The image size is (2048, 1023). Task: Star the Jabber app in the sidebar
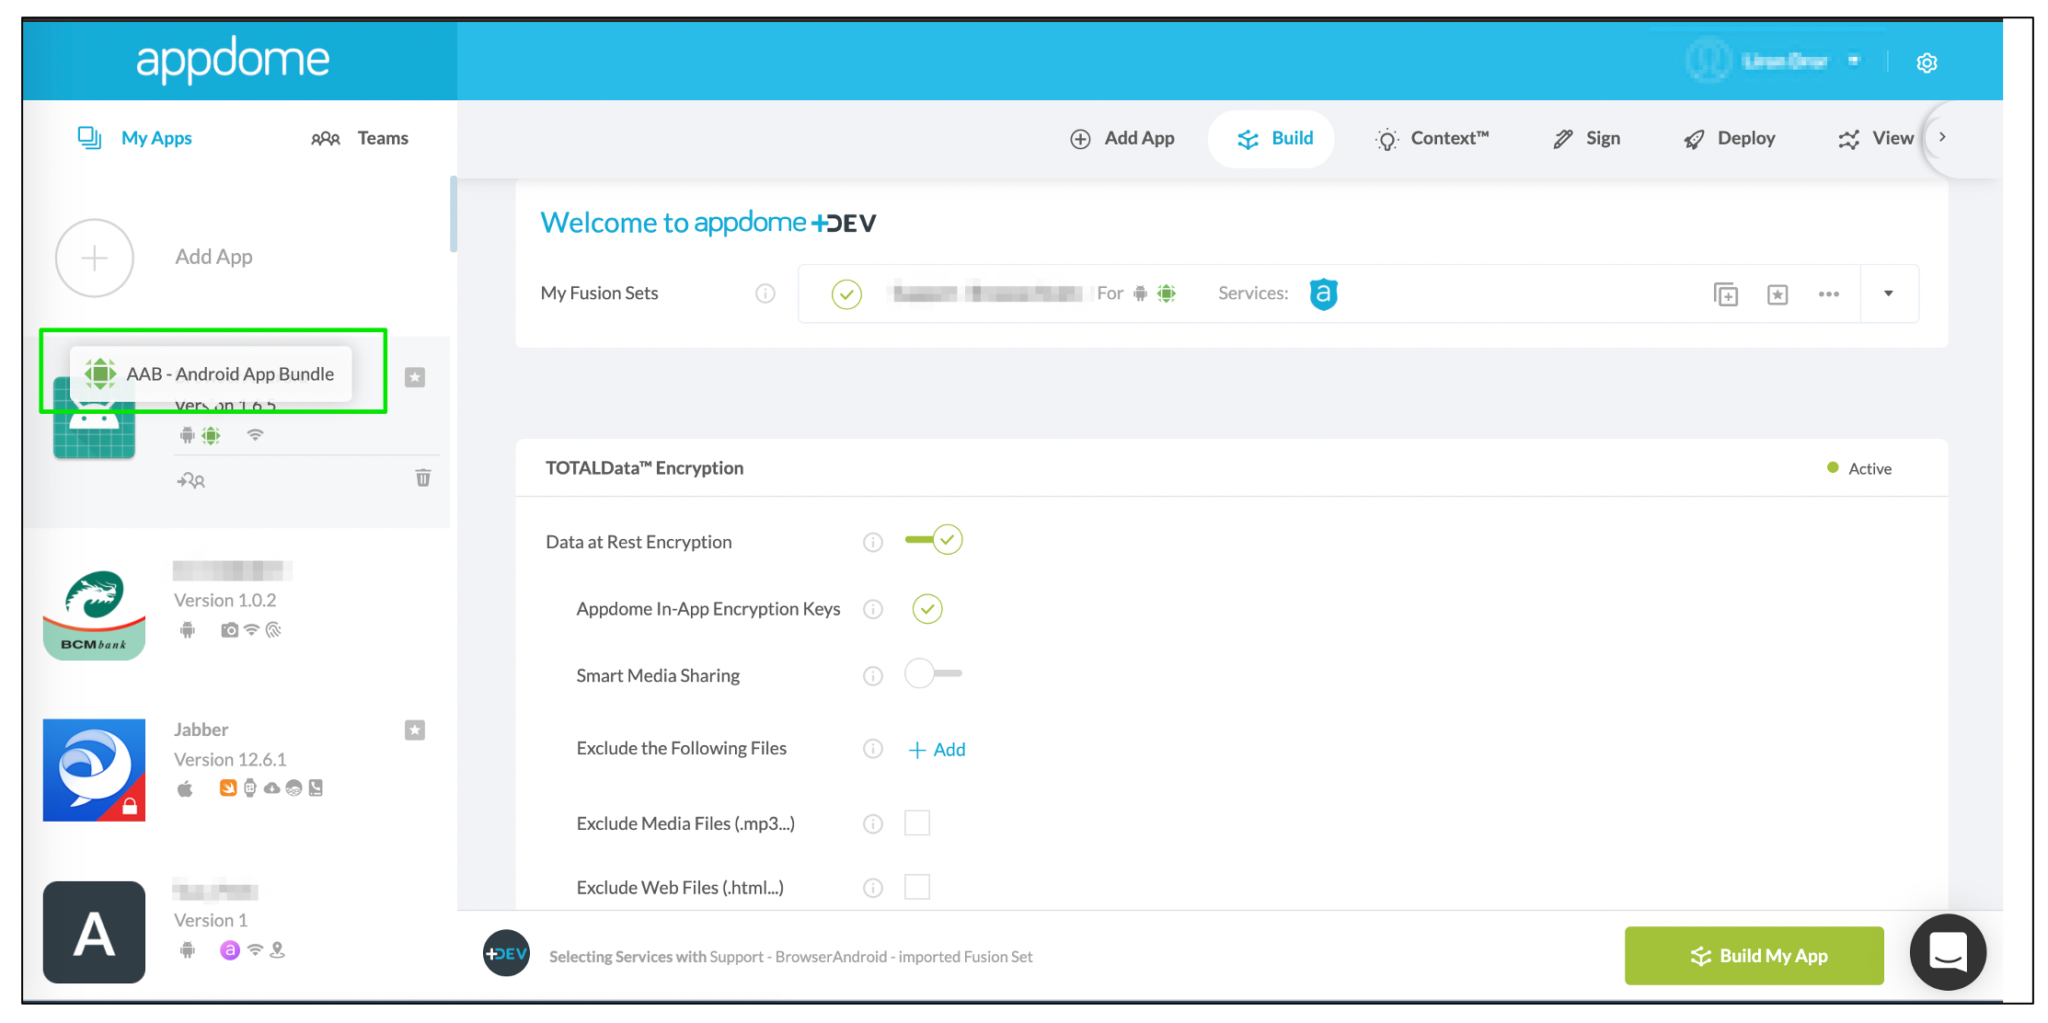(414, 730)
